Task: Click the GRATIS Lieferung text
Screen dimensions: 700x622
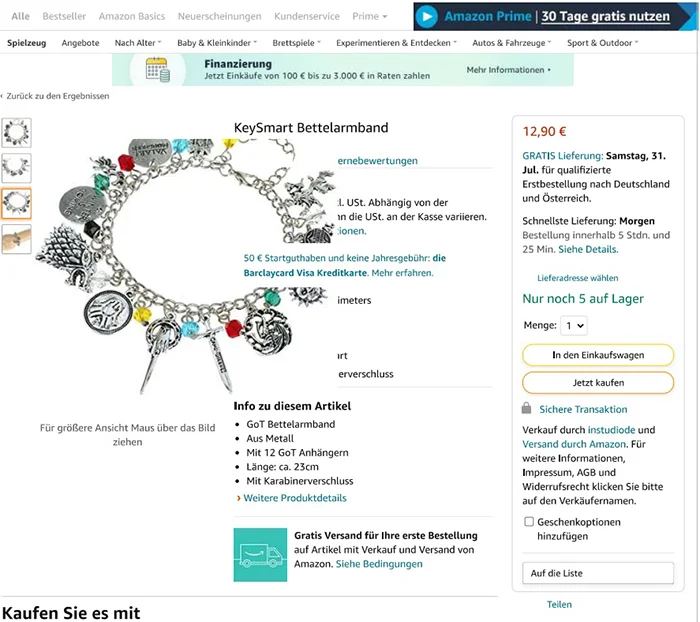Action: coord(563,156)
